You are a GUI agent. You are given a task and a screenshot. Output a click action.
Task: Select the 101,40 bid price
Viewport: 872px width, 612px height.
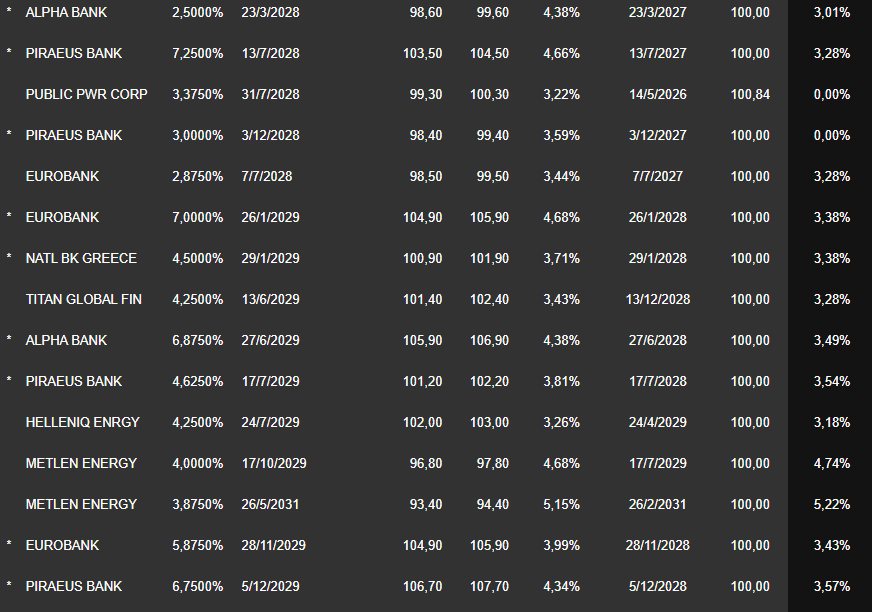click(423, 299)
